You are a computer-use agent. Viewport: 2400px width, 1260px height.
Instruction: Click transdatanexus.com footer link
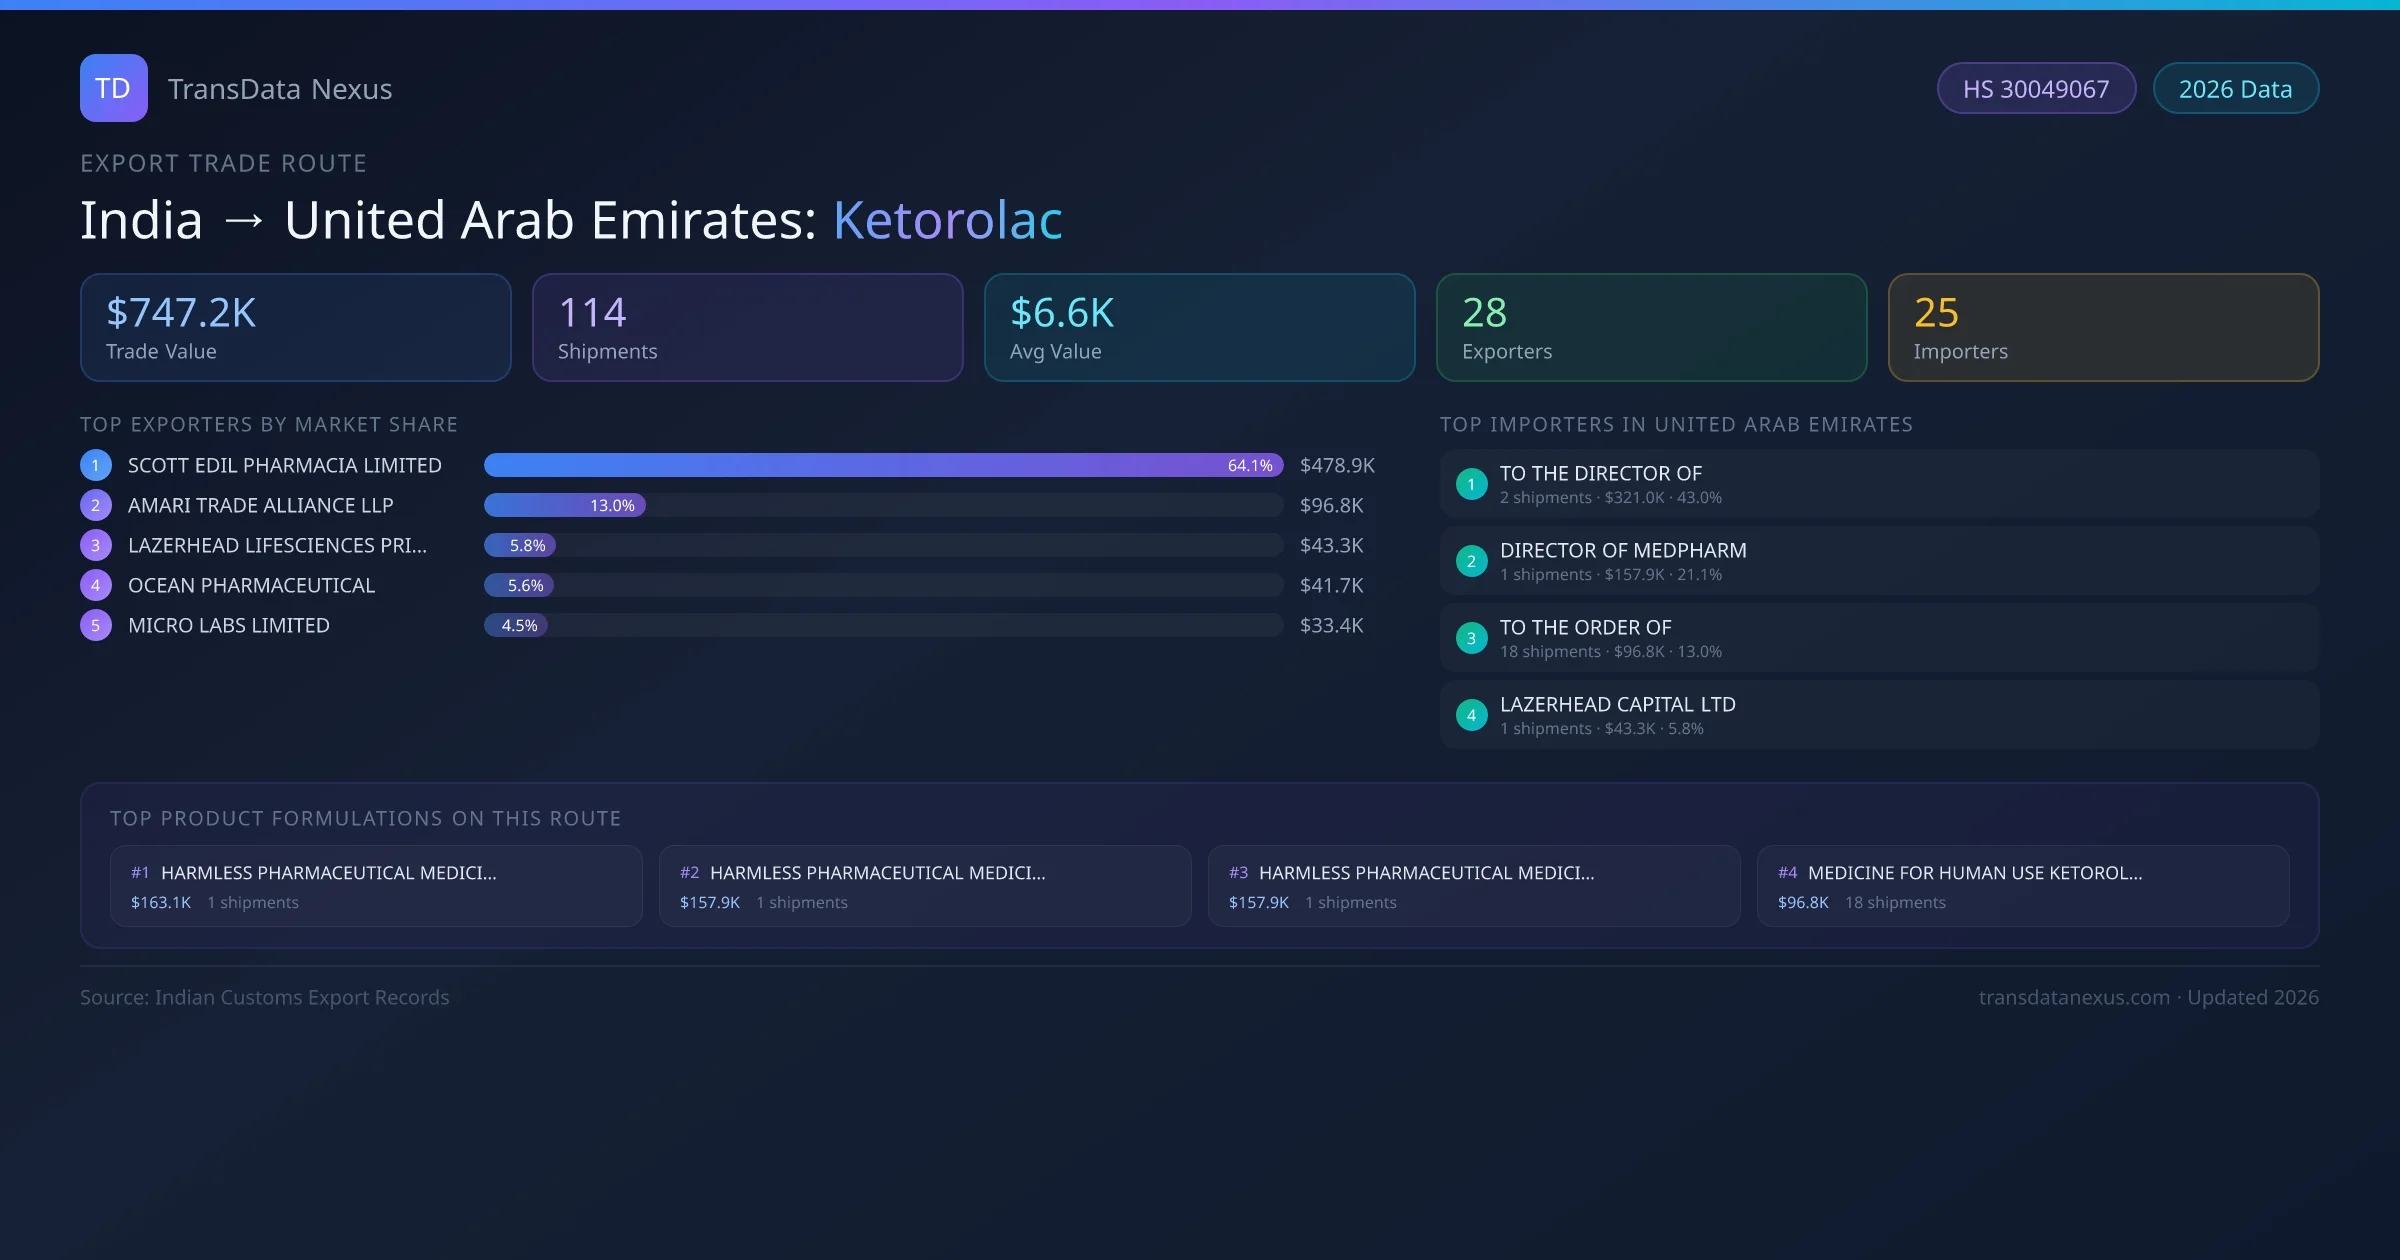pyautogui.click(x=2073, y=997)
